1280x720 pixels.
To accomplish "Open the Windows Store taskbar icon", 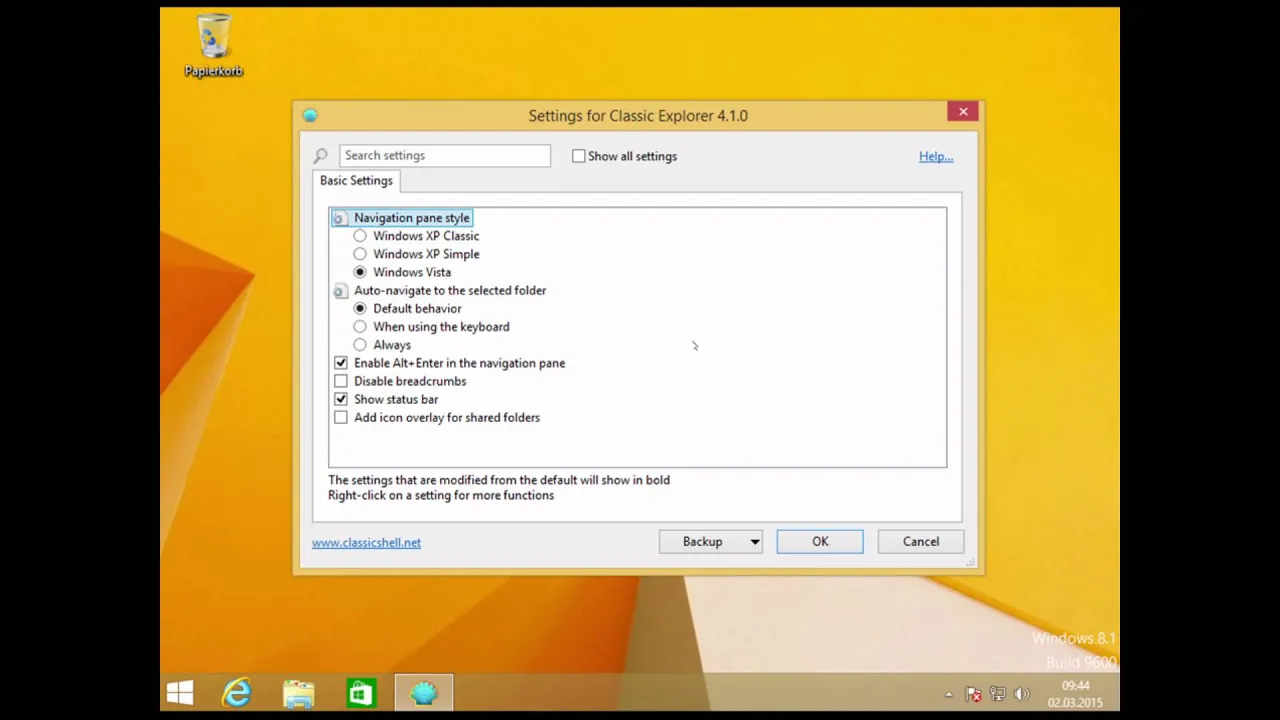I will point(361,693).
